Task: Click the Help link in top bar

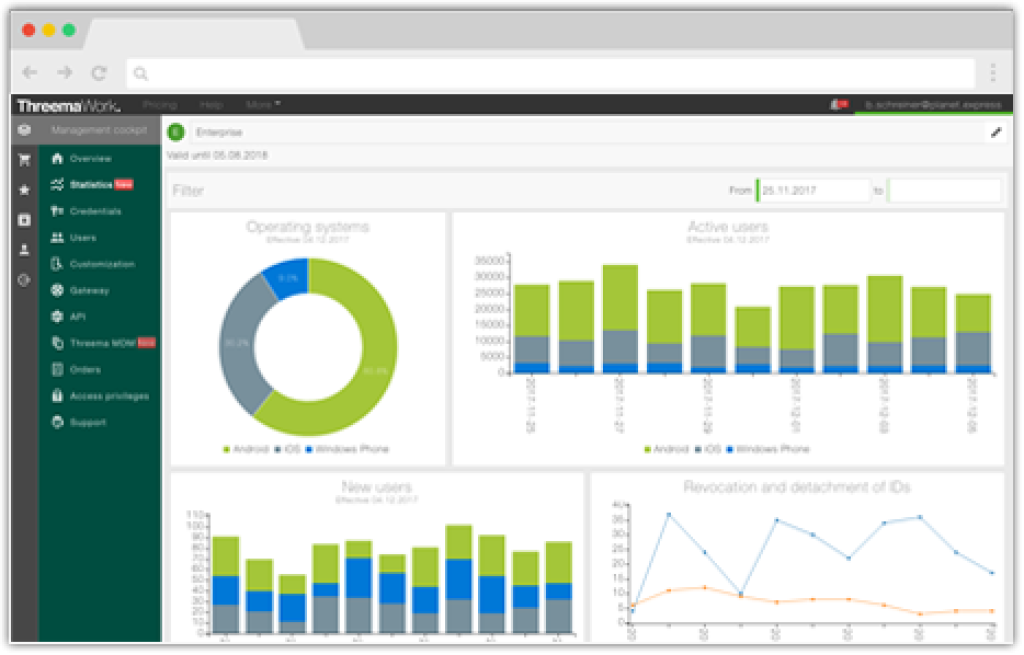Action: 211,105
